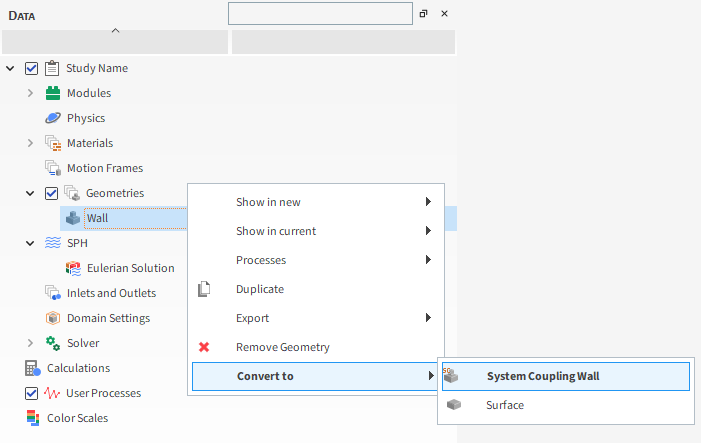Collapse the Study Name tree node
701x443 pixels.
click(x=10, y=68)
